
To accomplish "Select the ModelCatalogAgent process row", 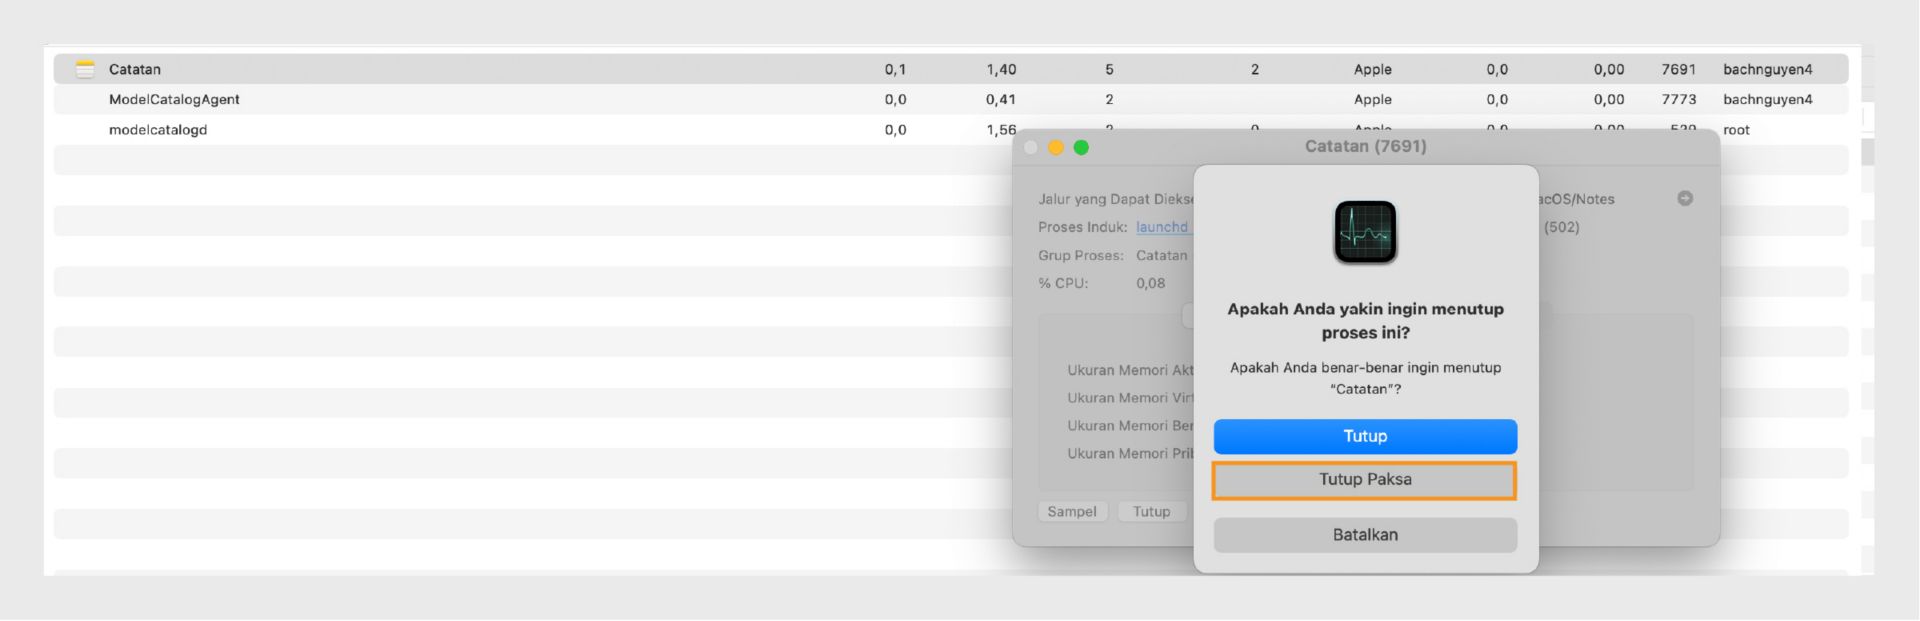I will point(950,99).
